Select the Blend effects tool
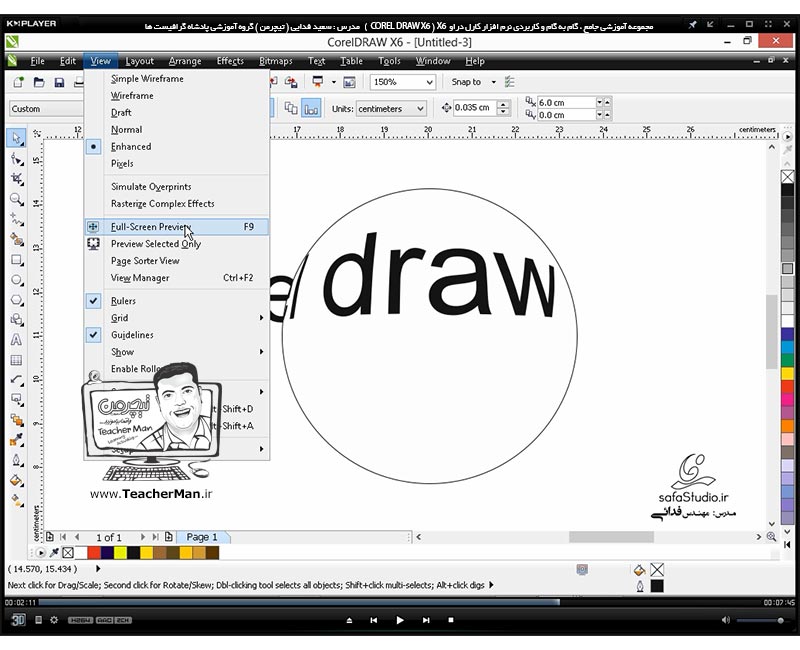The image size is (800, 650). [16, 419]
